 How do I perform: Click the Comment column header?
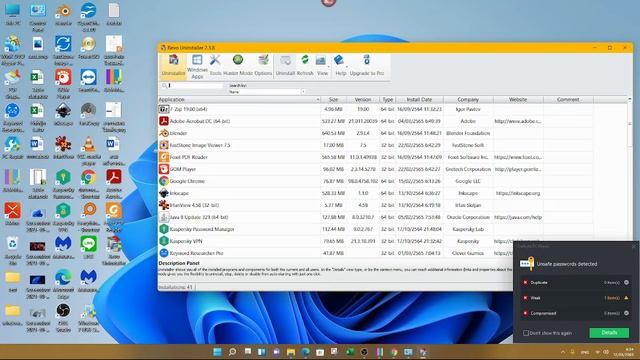(568, 100)
